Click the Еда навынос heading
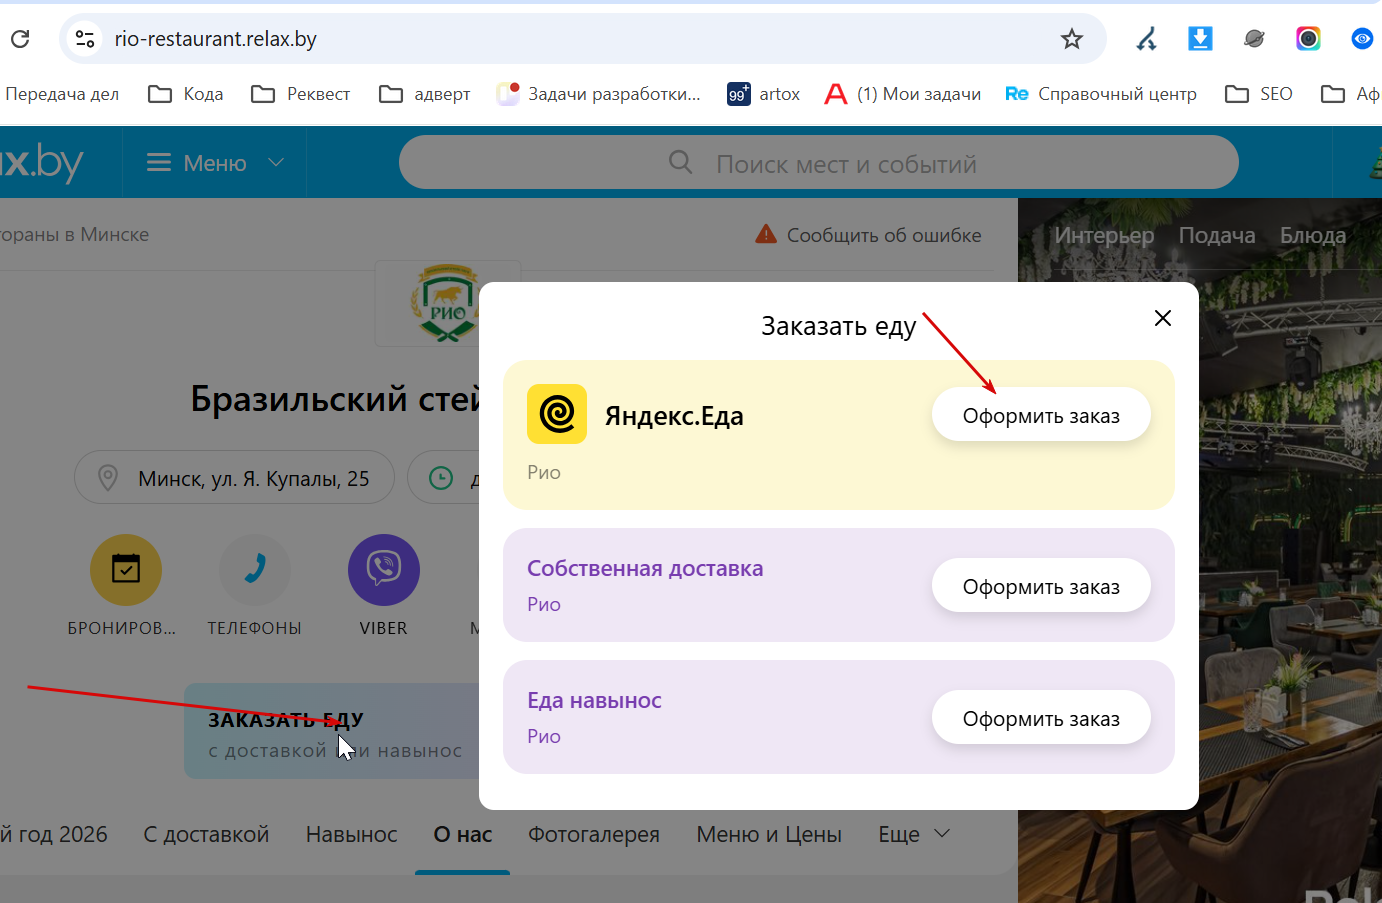This screenshot has width=1382, height=903. (594, 700)
